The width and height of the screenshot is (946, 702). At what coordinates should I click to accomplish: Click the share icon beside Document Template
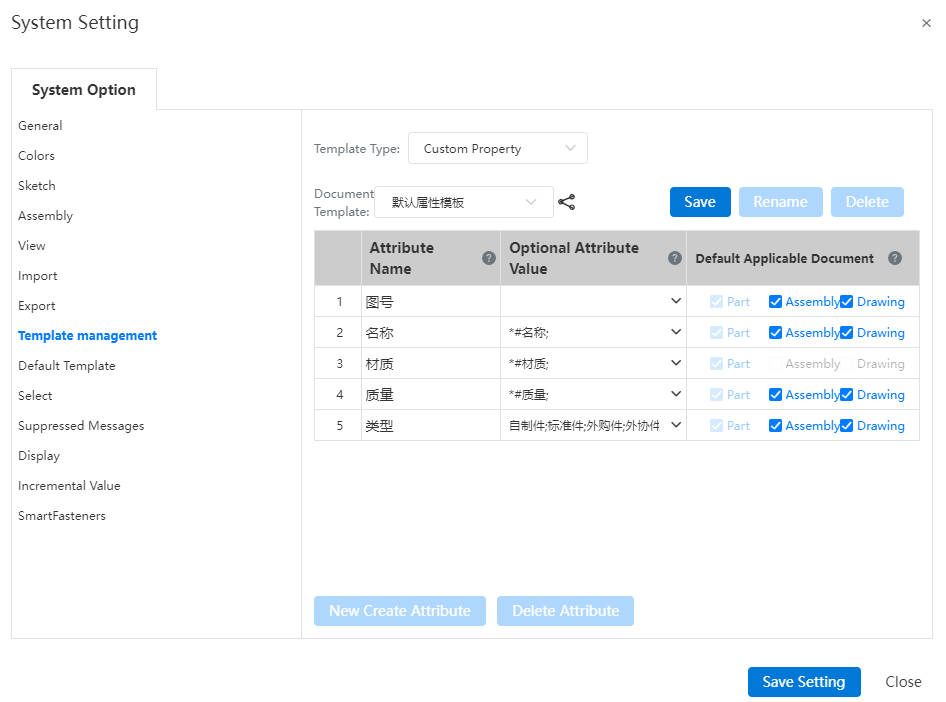566,202
